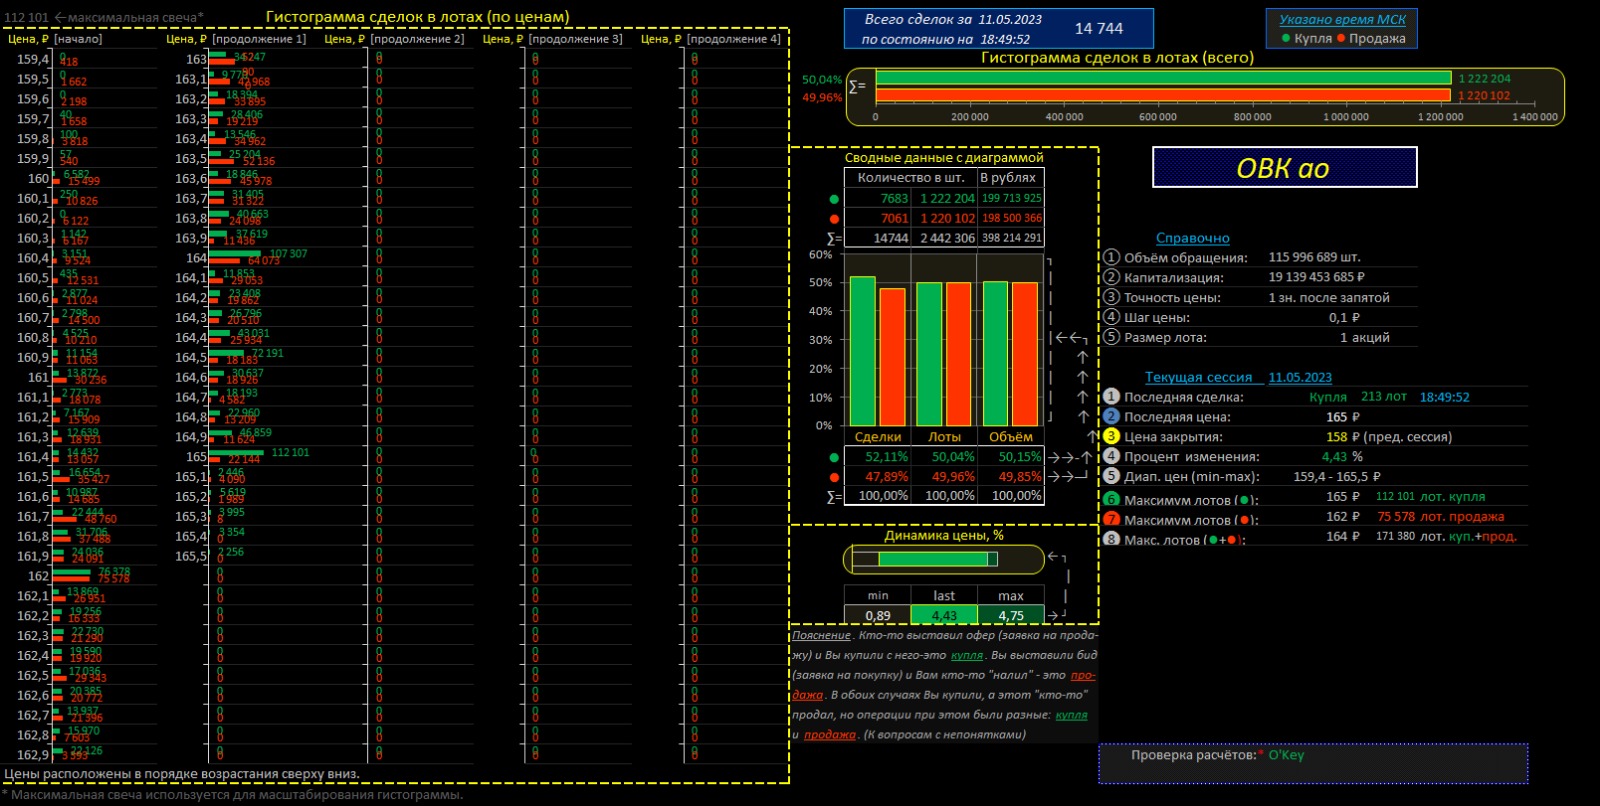Click the red 1 220 102 total lots bar
This screenshot has height=806, width=1600.
[x=1163, y=95]
